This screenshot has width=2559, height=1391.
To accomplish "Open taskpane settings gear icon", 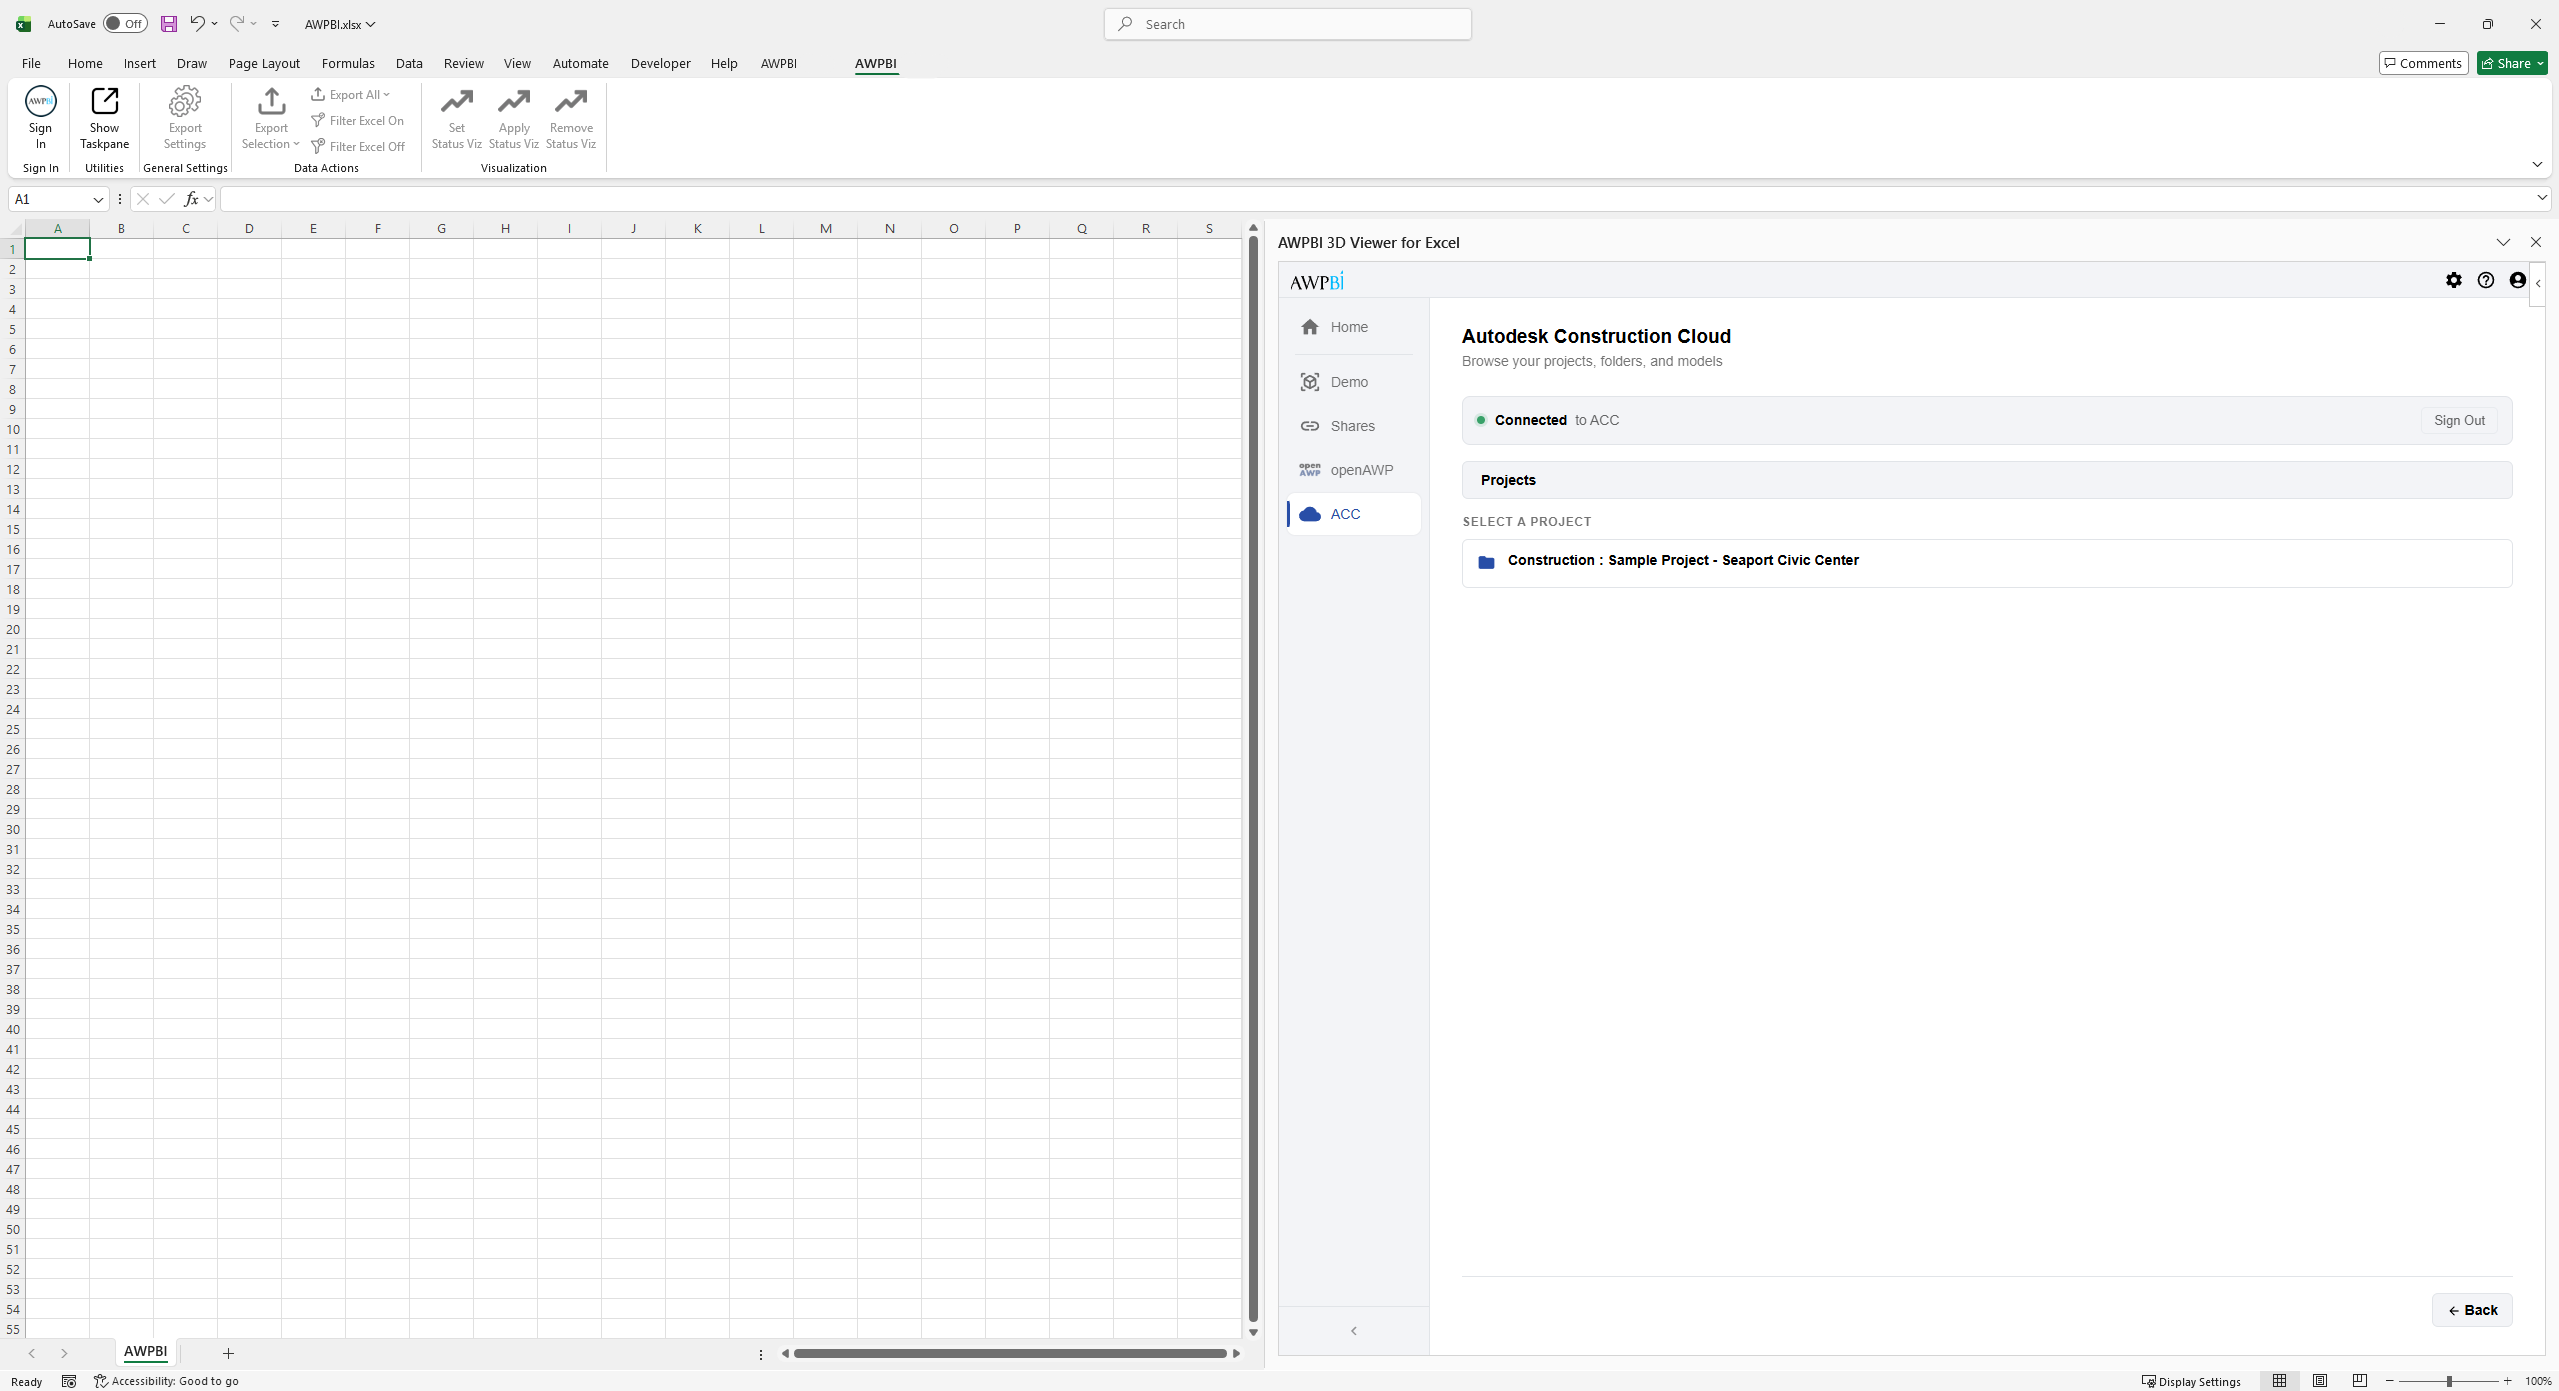I will pos(2454,281).
